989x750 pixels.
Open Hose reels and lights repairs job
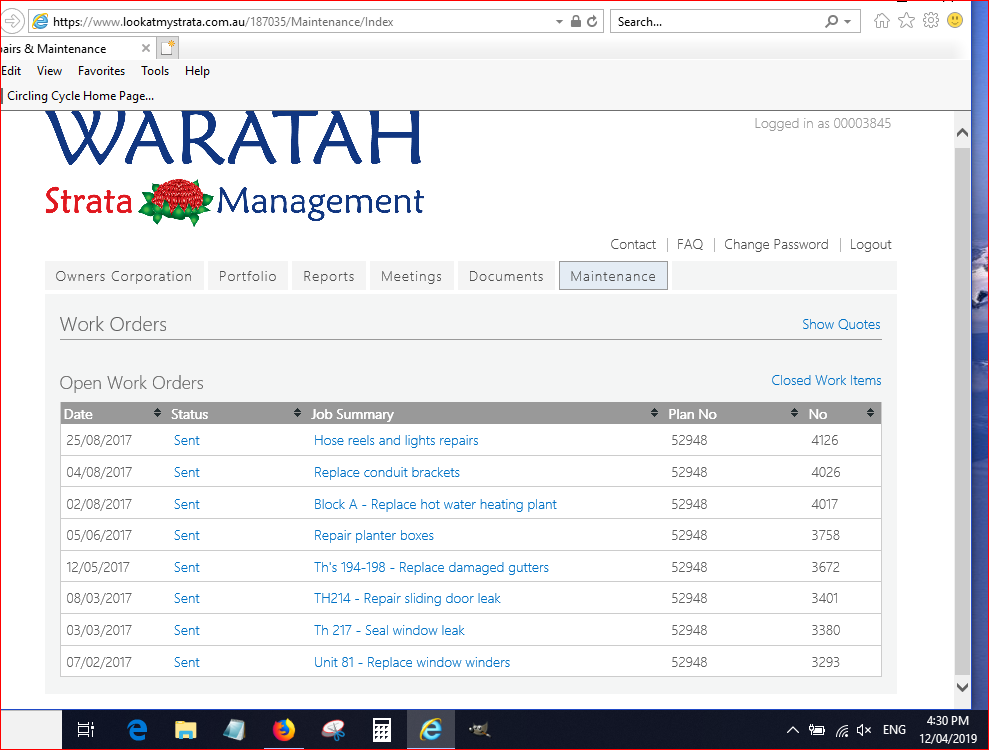click(396, 440)
